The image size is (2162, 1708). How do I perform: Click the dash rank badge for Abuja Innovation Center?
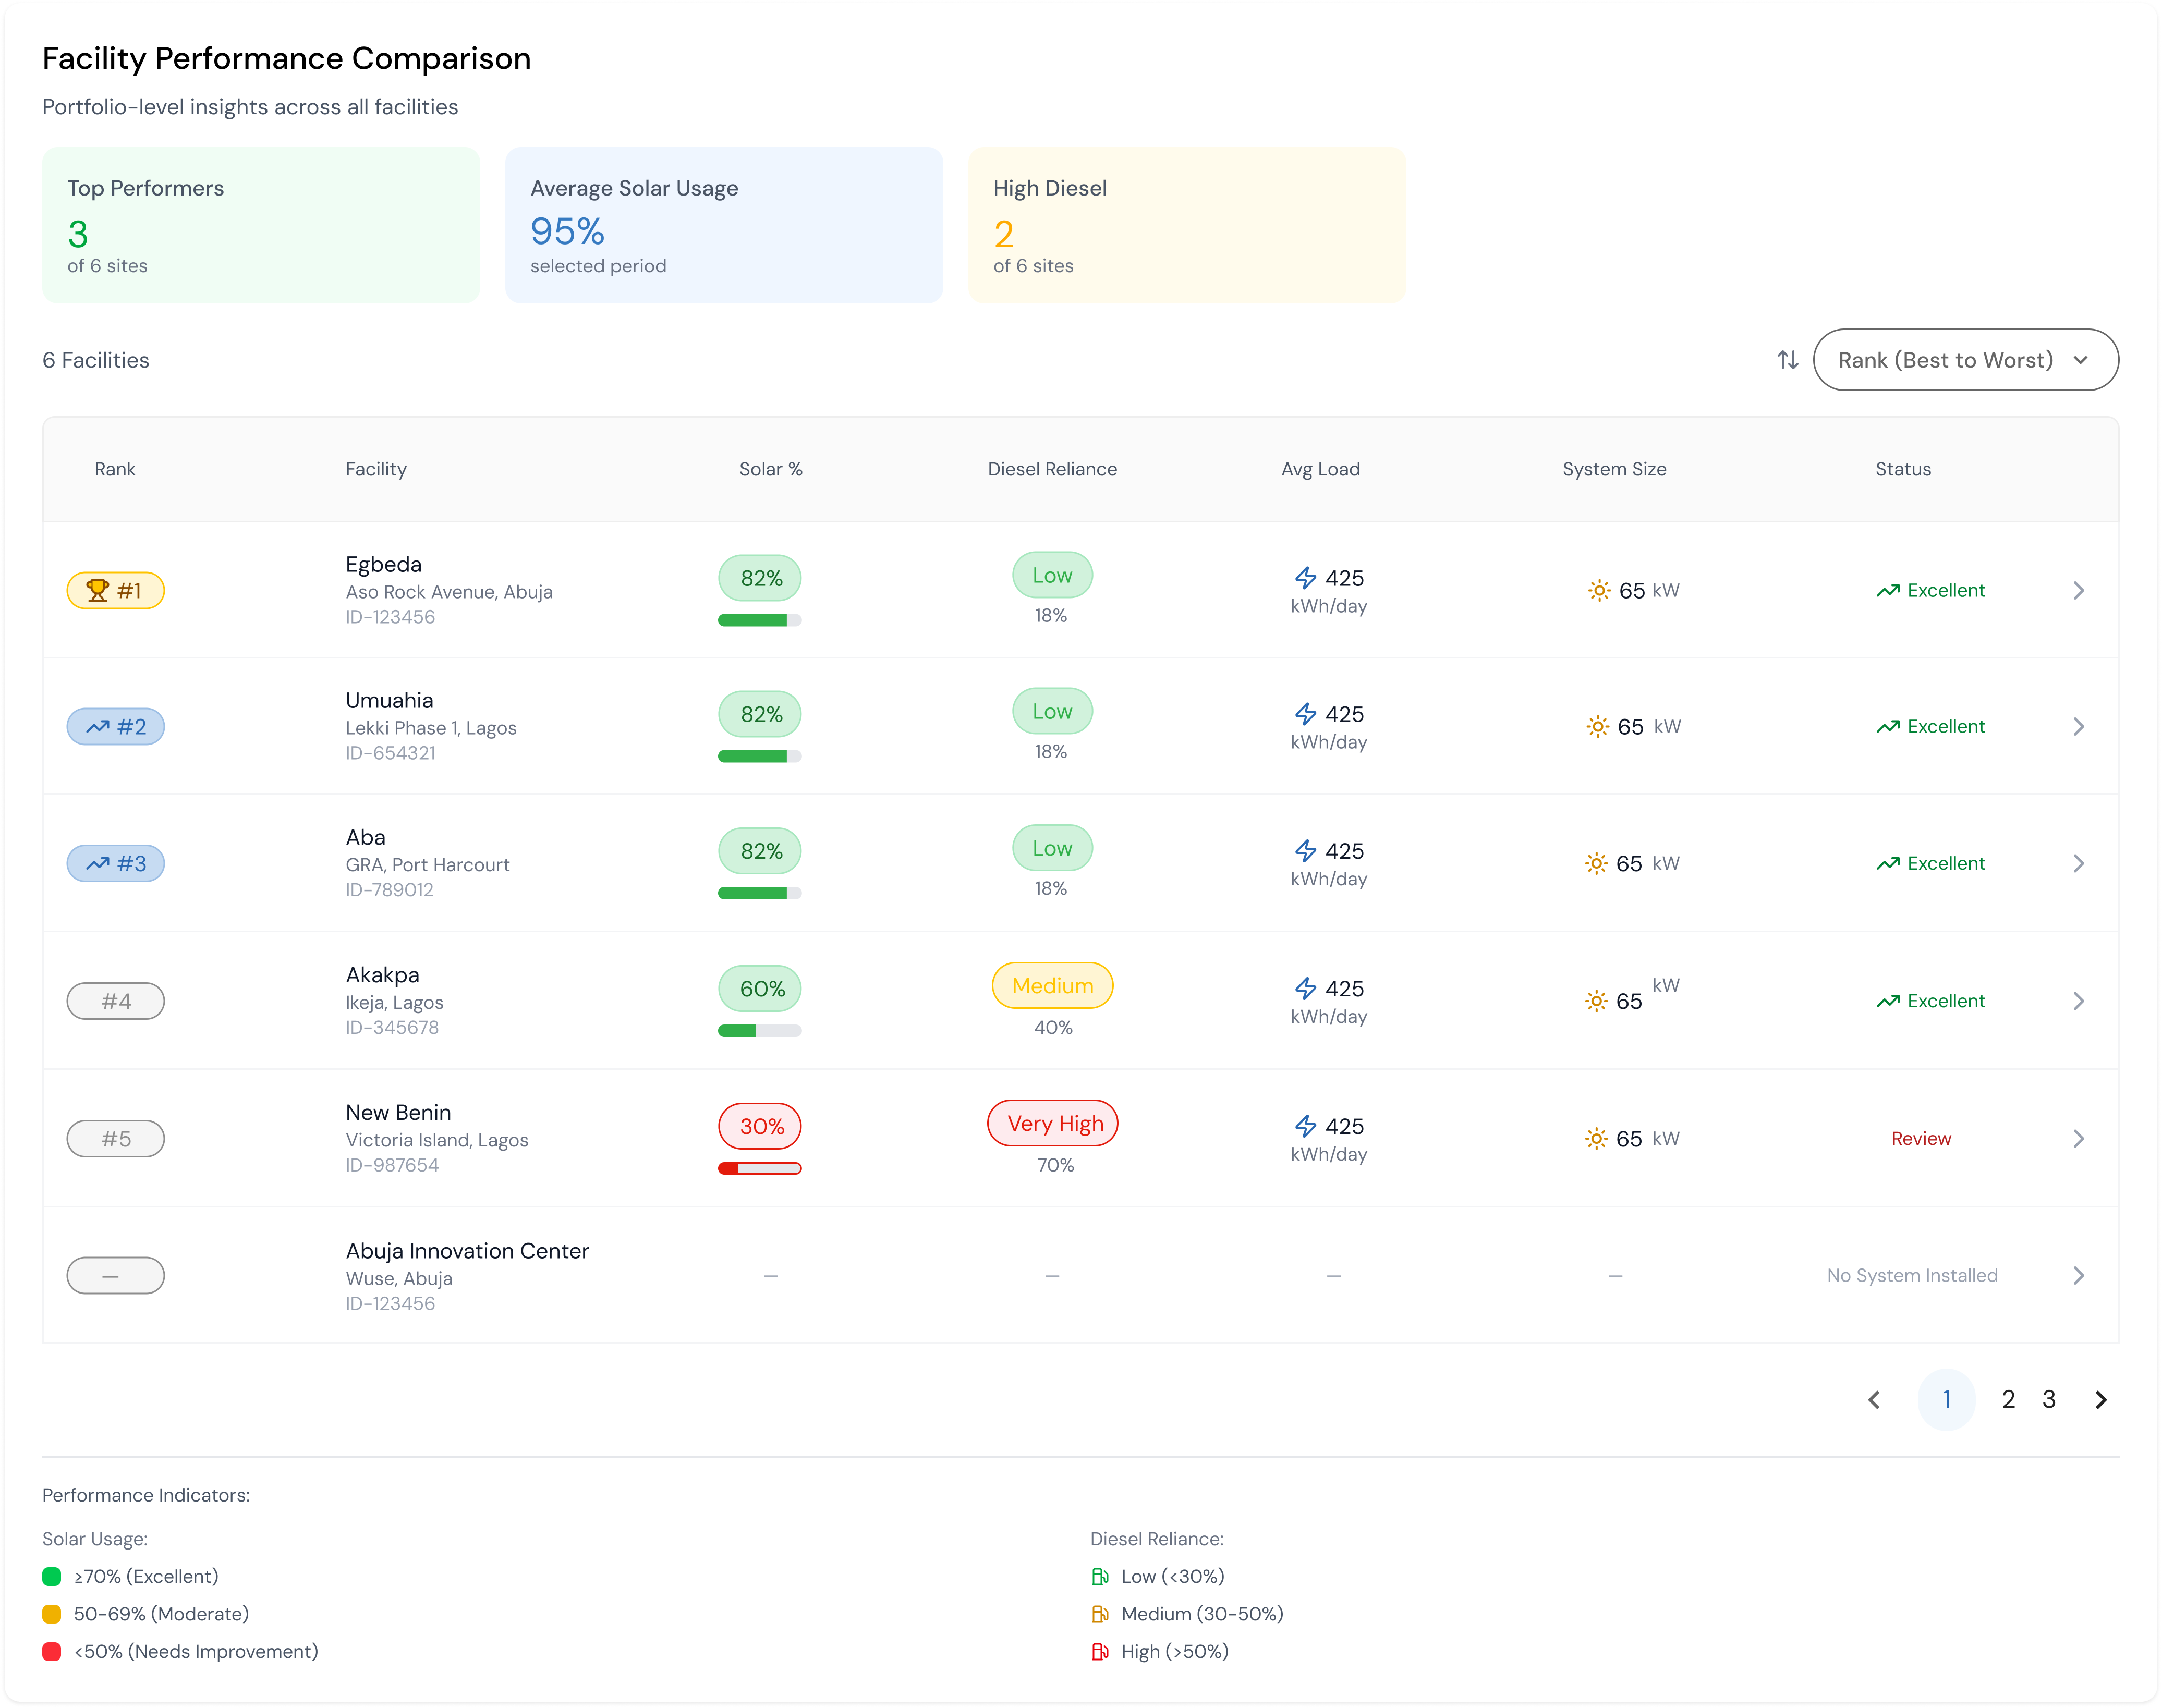pyautogui.click(x=116, y=1276)
